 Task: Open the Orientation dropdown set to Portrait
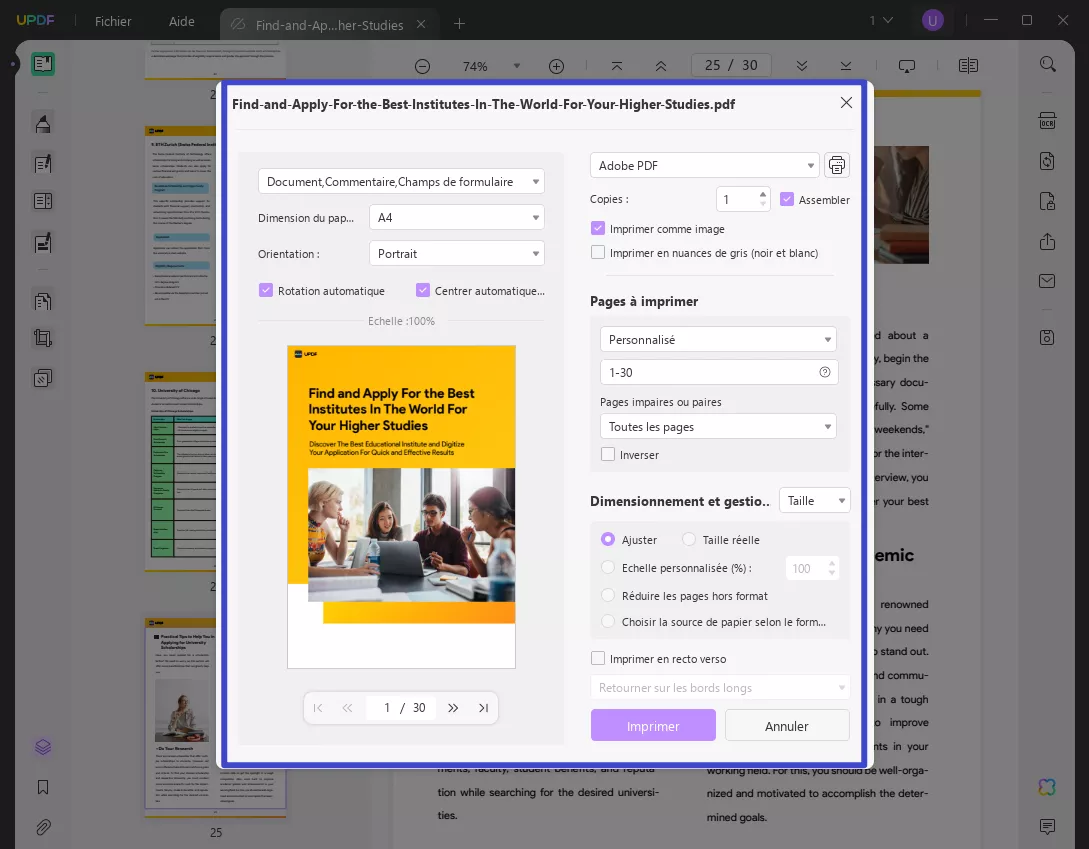pyautogui.click(x=457, y=253)
